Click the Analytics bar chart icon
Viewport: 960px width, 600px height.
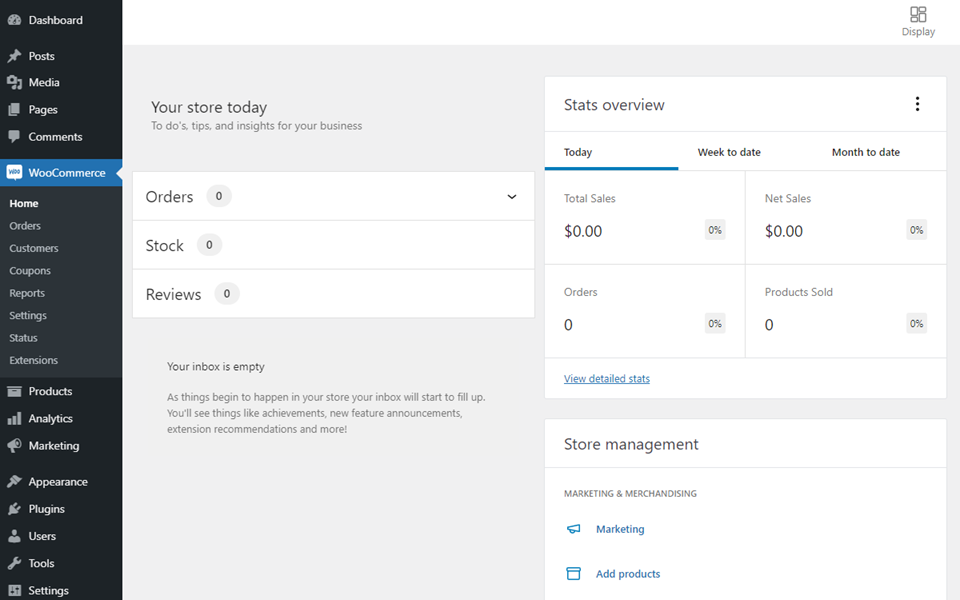[14, 419]
